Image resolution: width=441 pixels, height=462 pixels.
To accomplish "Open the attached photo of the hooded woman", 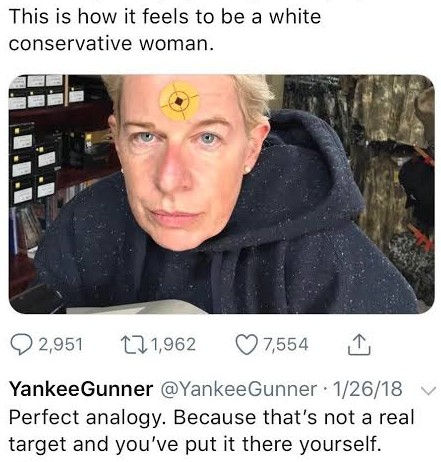I will point(221,194).
